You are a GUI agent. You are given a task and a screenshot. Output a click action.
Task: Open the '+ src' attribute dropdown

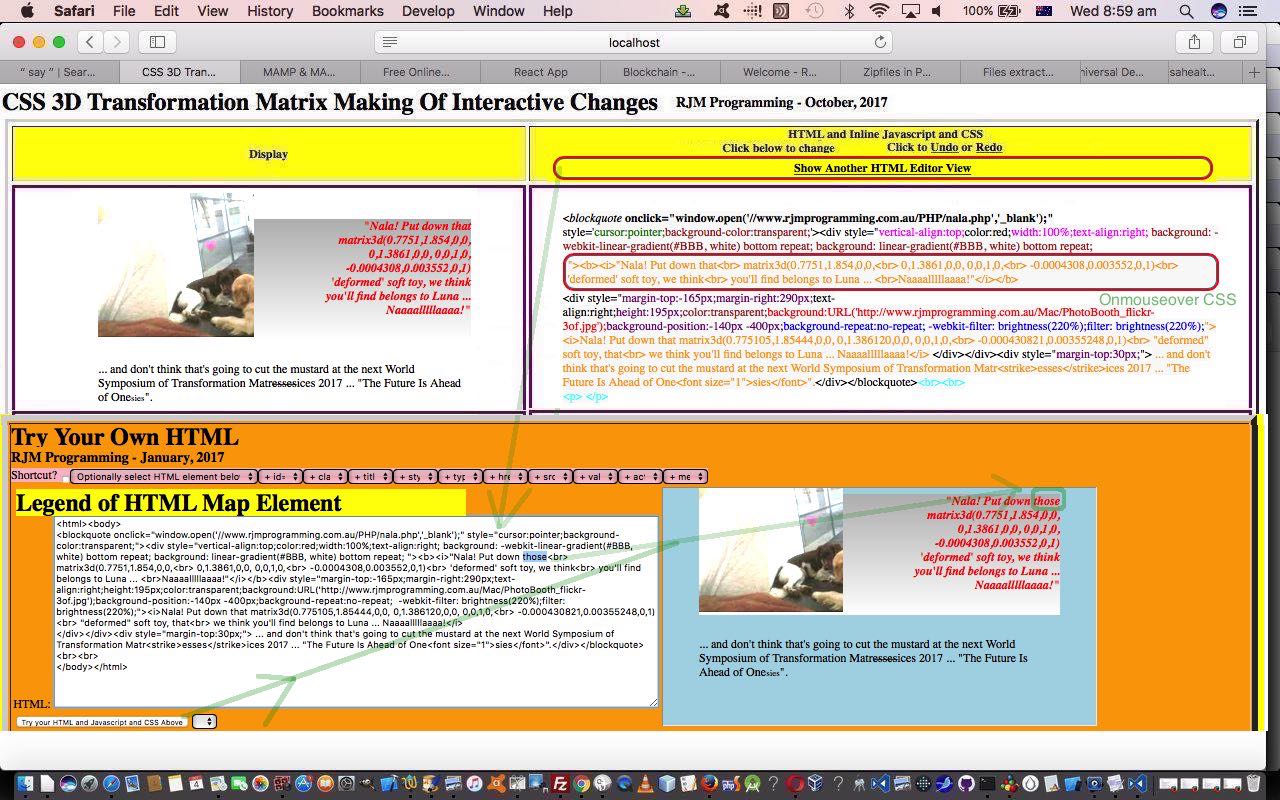tap(550, 477)
